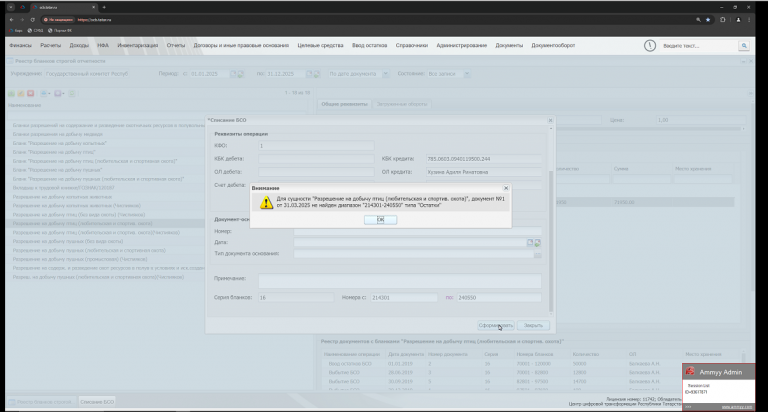Viewport: 768px width, 412px height.
Task: Open a new browser tab with plus
Action: pos(104,7)
